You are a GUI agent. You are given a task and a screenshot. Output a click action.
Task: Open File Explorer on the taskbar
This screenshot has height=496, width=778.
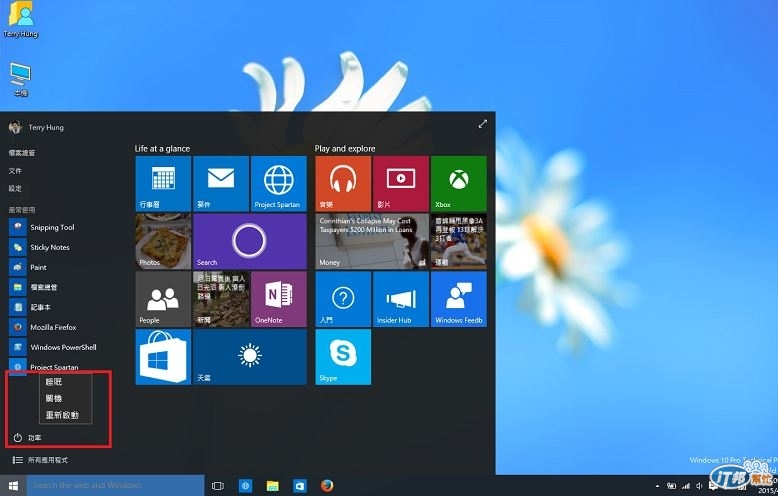point(272,486)
